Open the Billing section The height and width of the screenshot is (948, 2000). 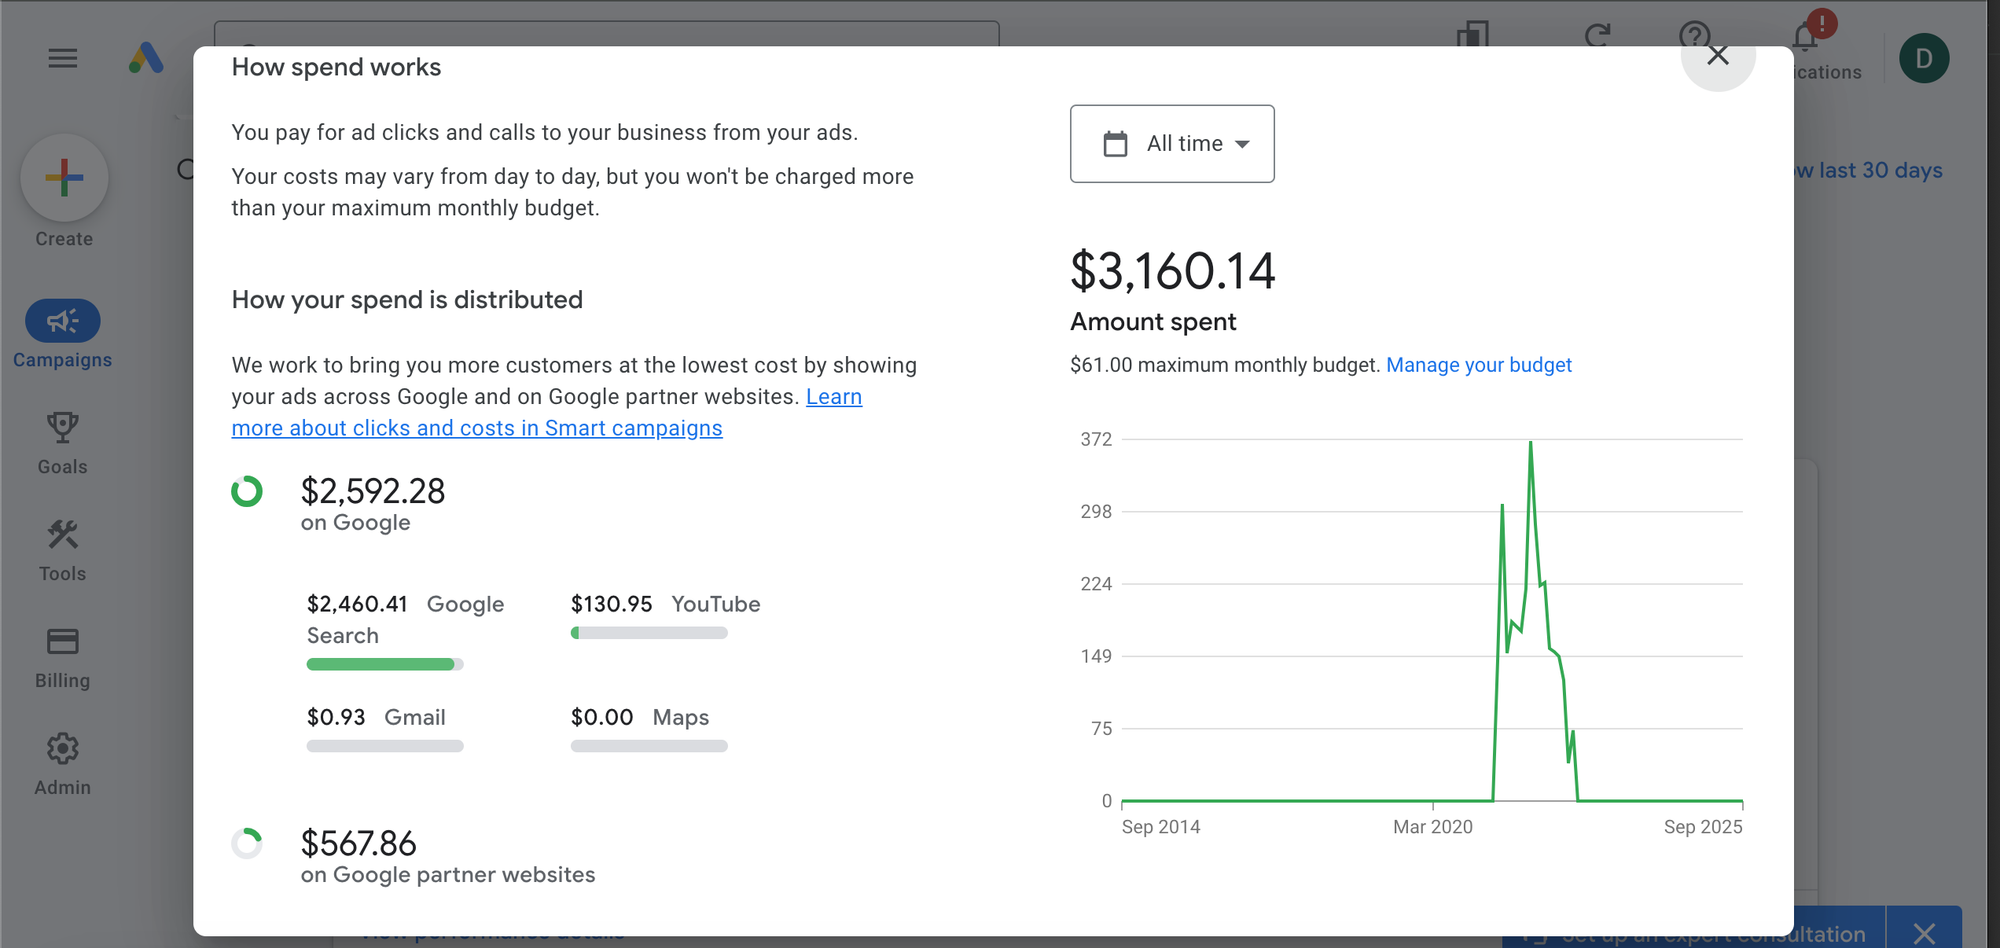click(62, 658)
